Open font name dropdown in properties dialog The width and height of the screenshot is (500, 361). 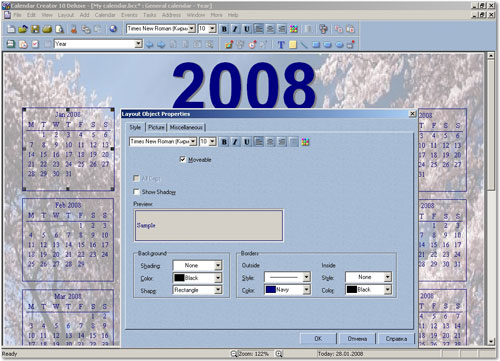pyautogui.click(x=193, y=142)
